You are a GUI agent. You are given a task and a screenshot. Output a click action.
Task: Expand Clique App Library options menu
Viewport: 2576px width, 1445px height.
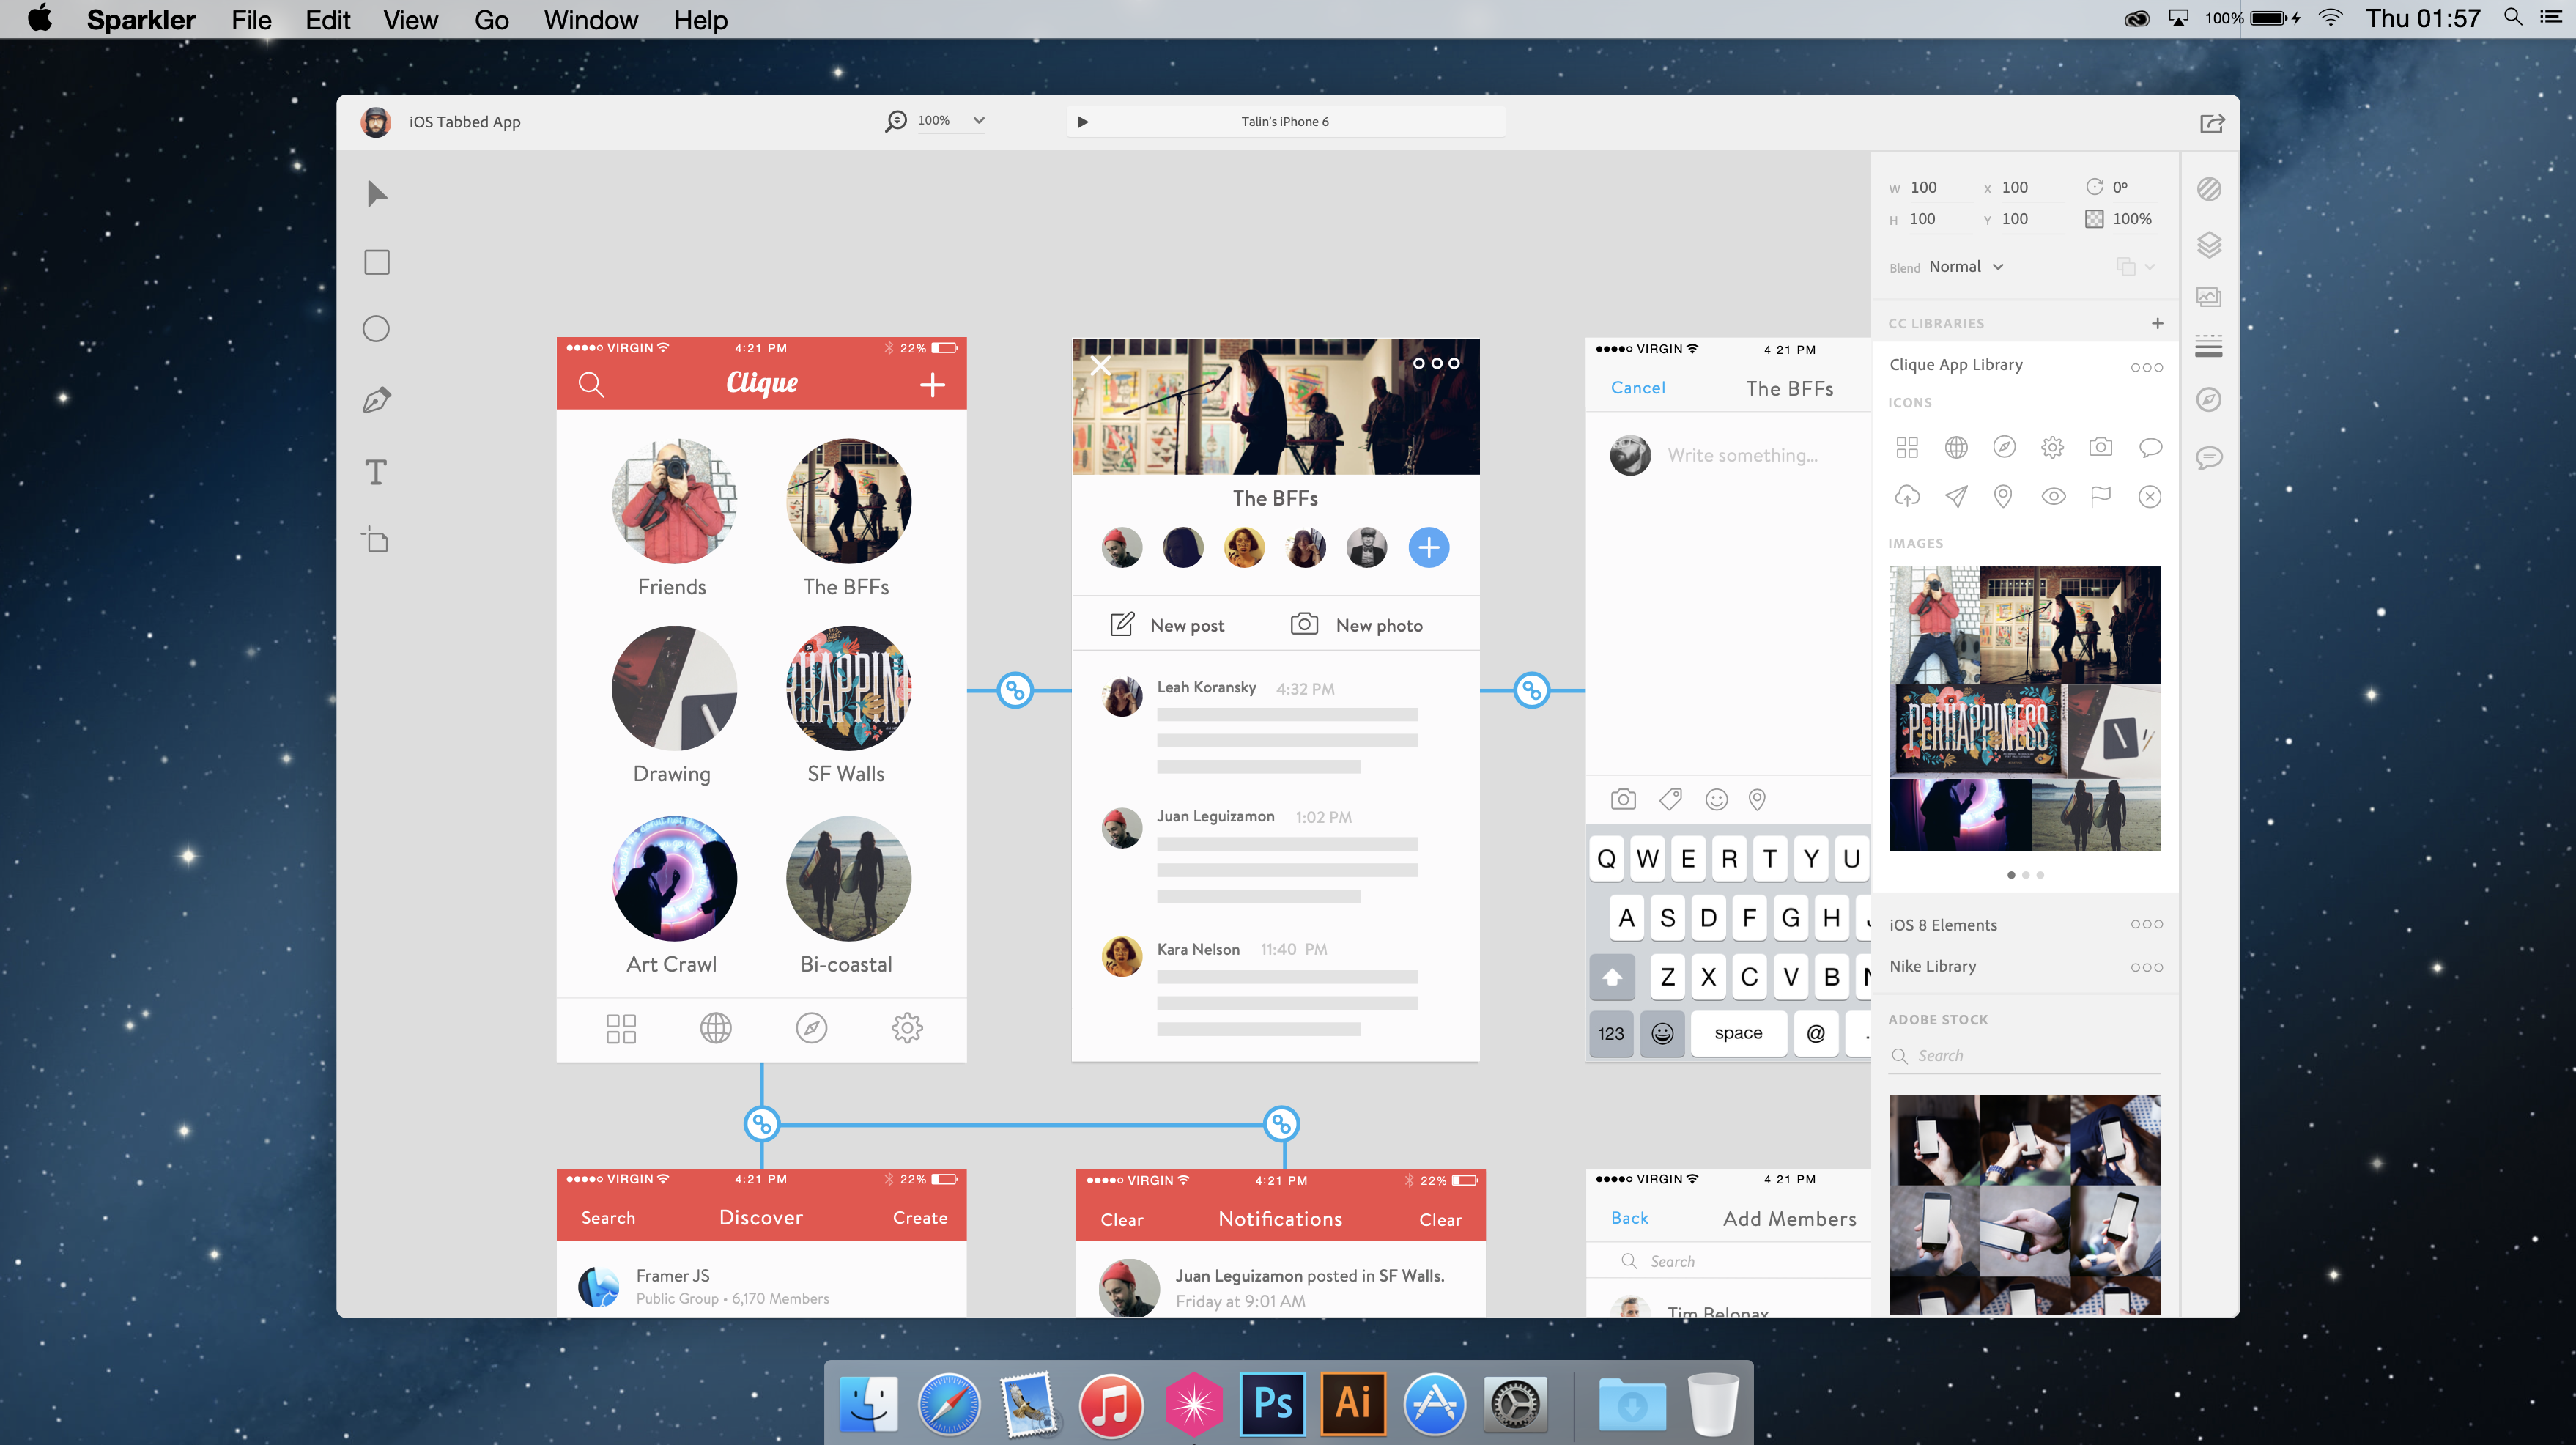point(2146,367)
